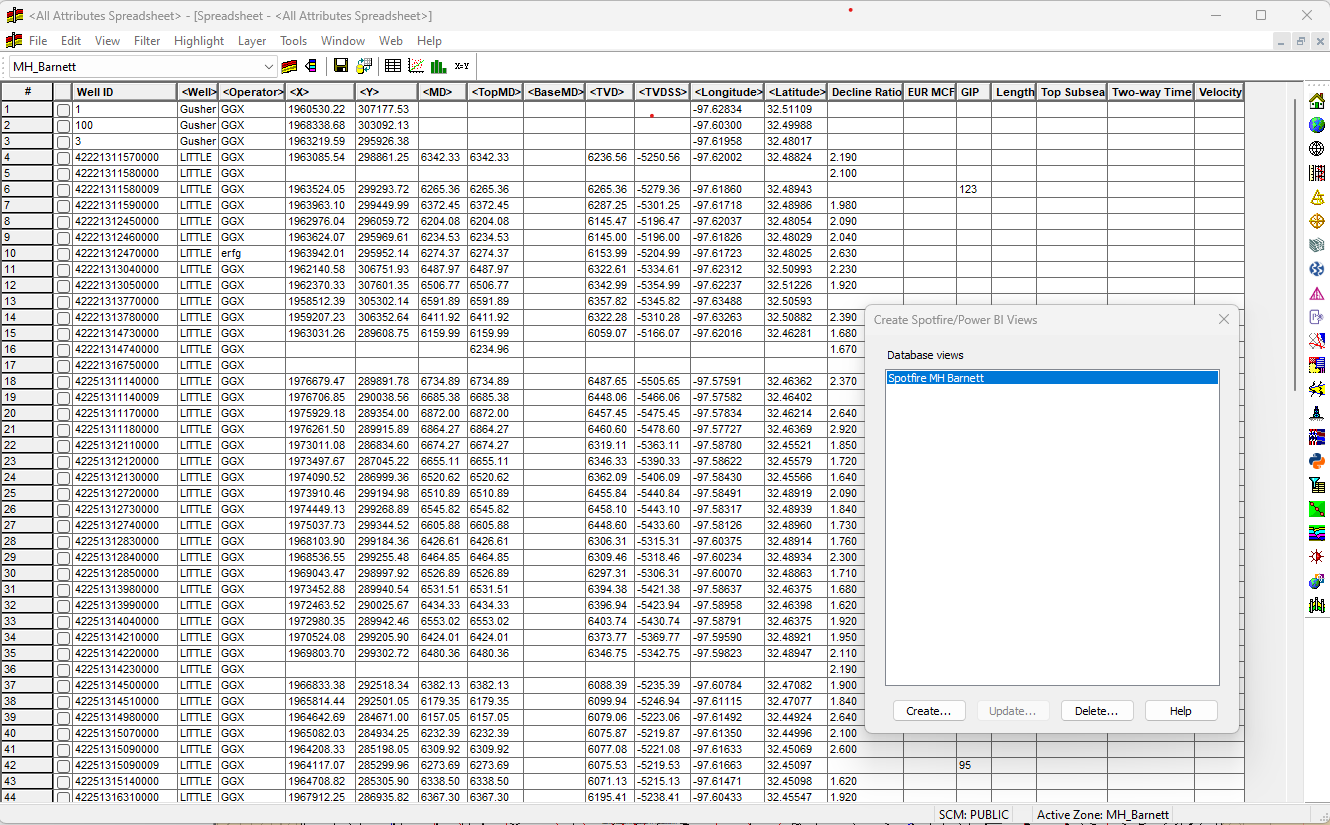Viewport: 1330px width, 825px height.
Task: Open the Highlight menu
Action: click(198, 41)
